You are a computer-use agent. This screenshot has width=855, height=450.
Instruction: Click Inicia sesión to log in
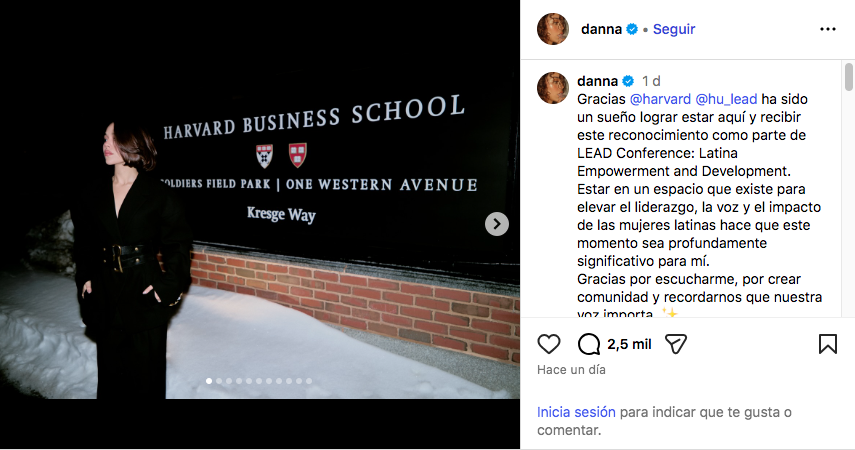click(x=576, y=412)
